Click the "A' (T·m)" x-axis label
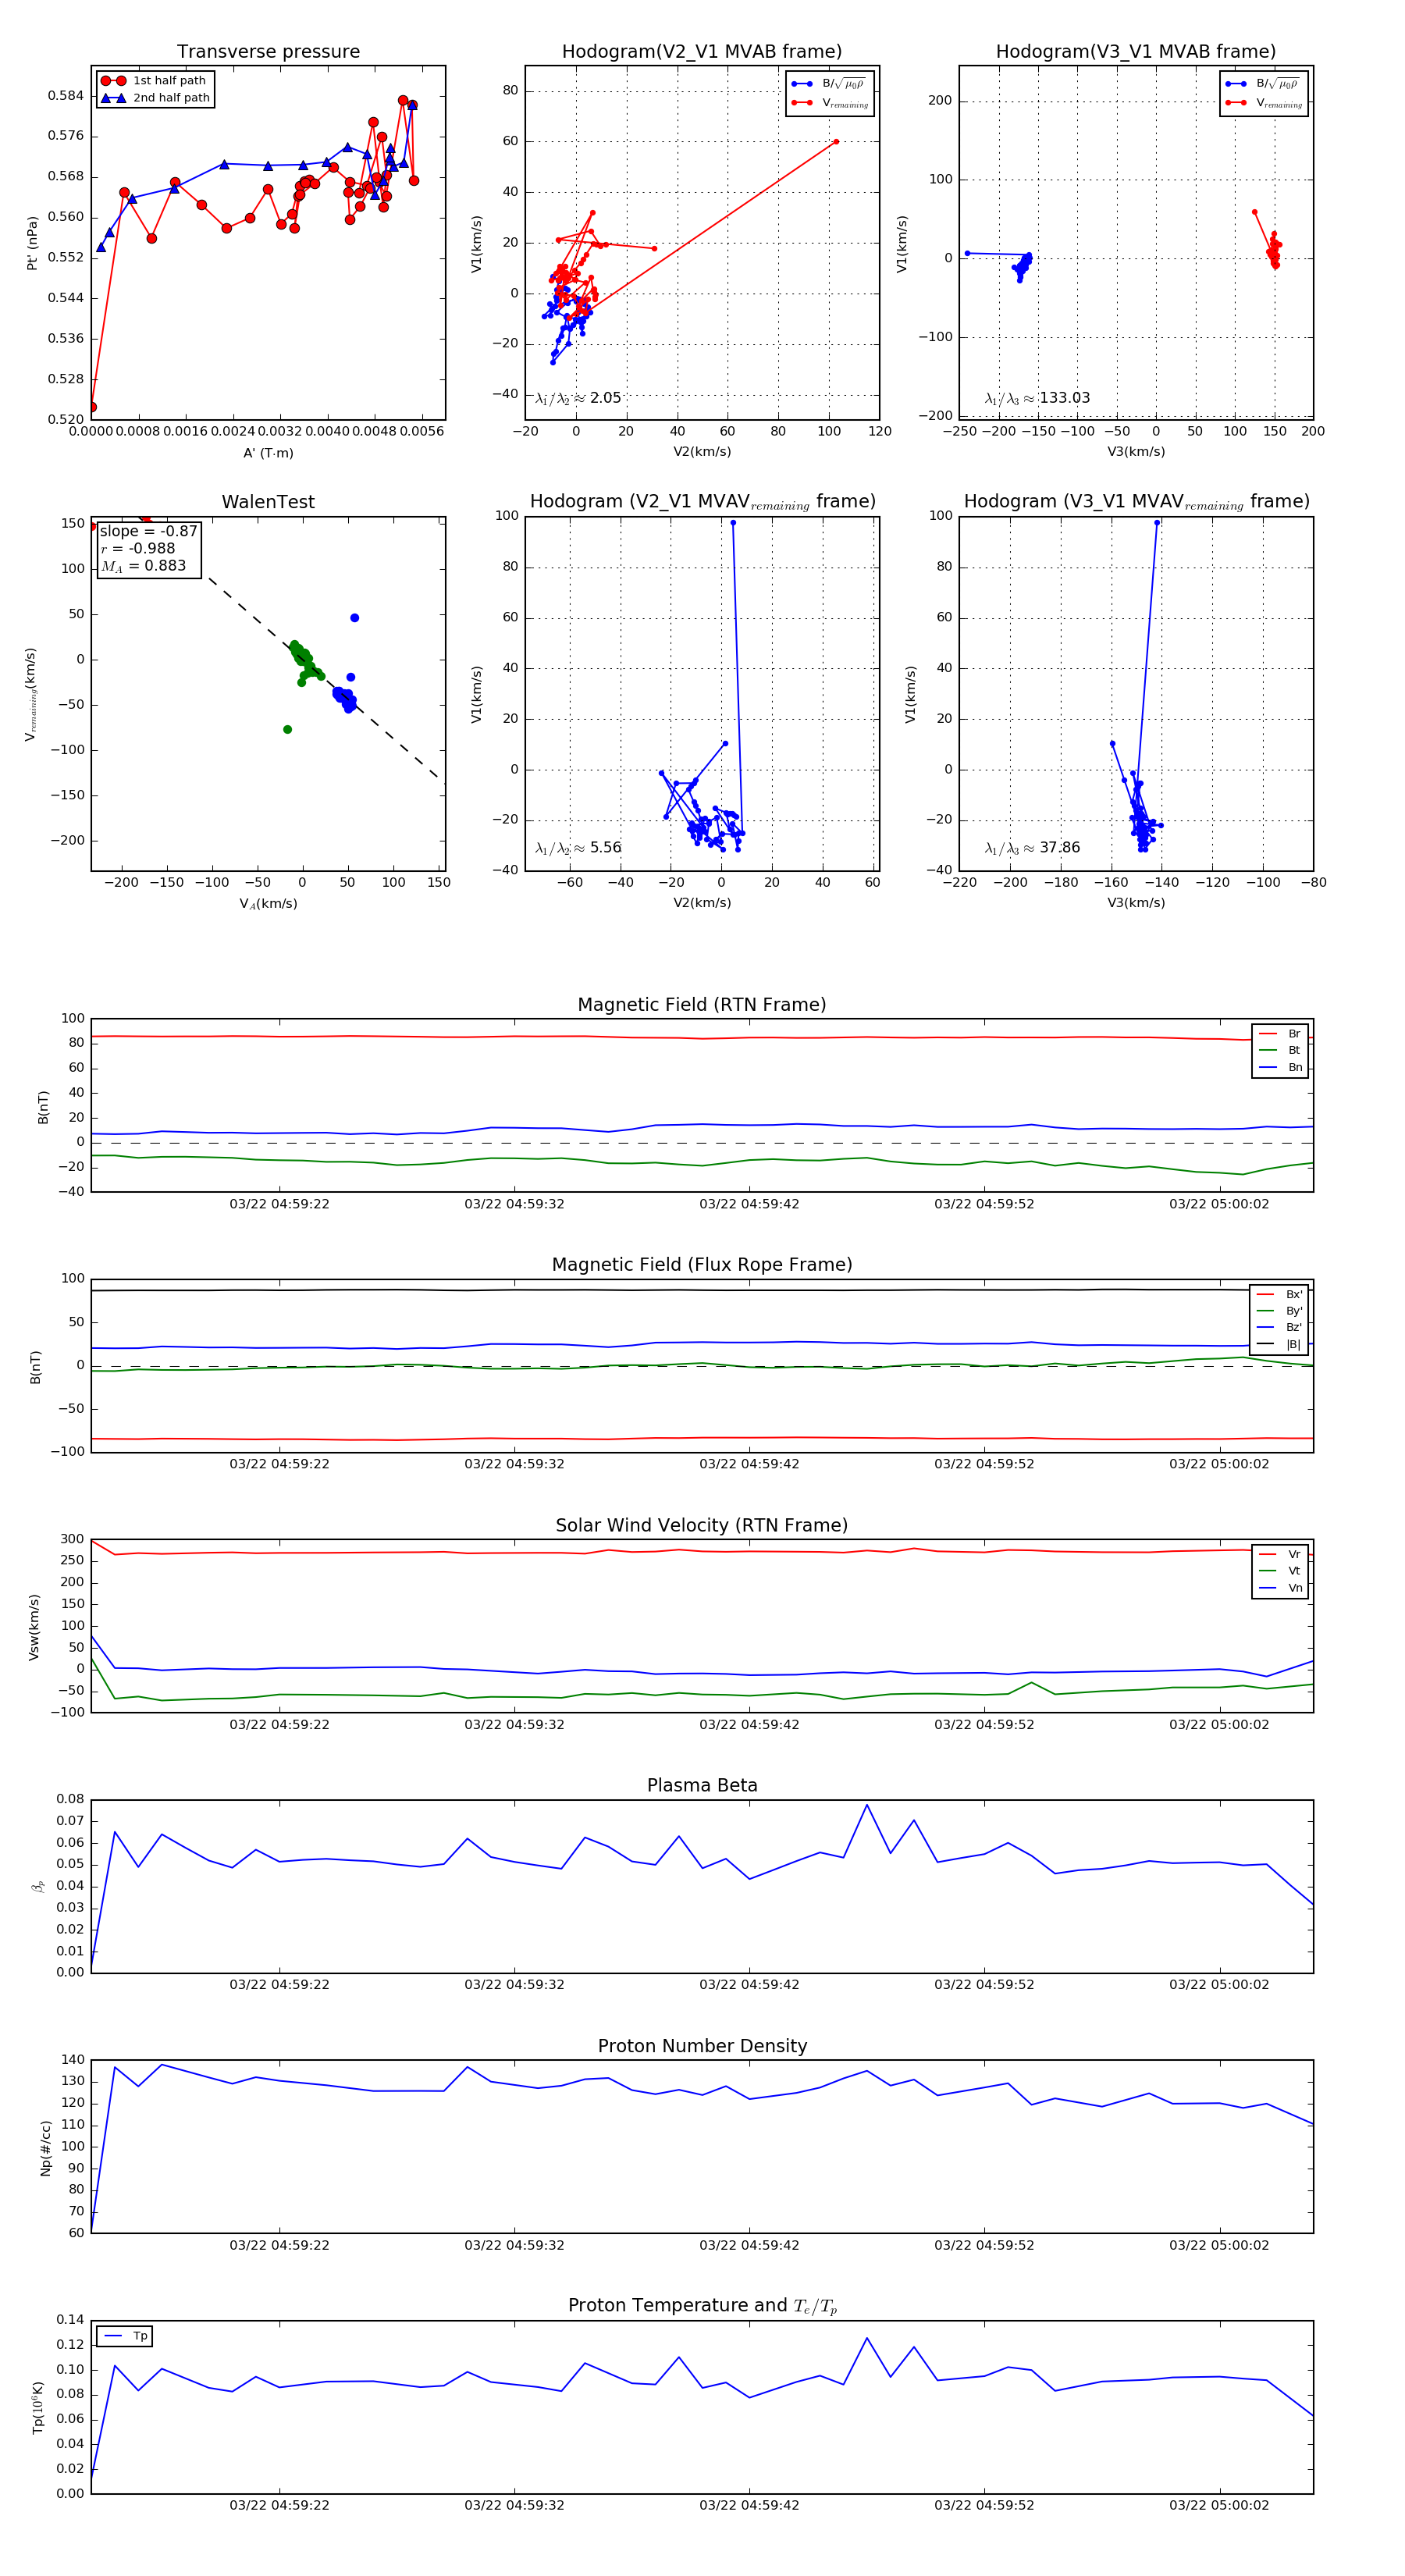1405x2576 pixels. tap(268, 453)
